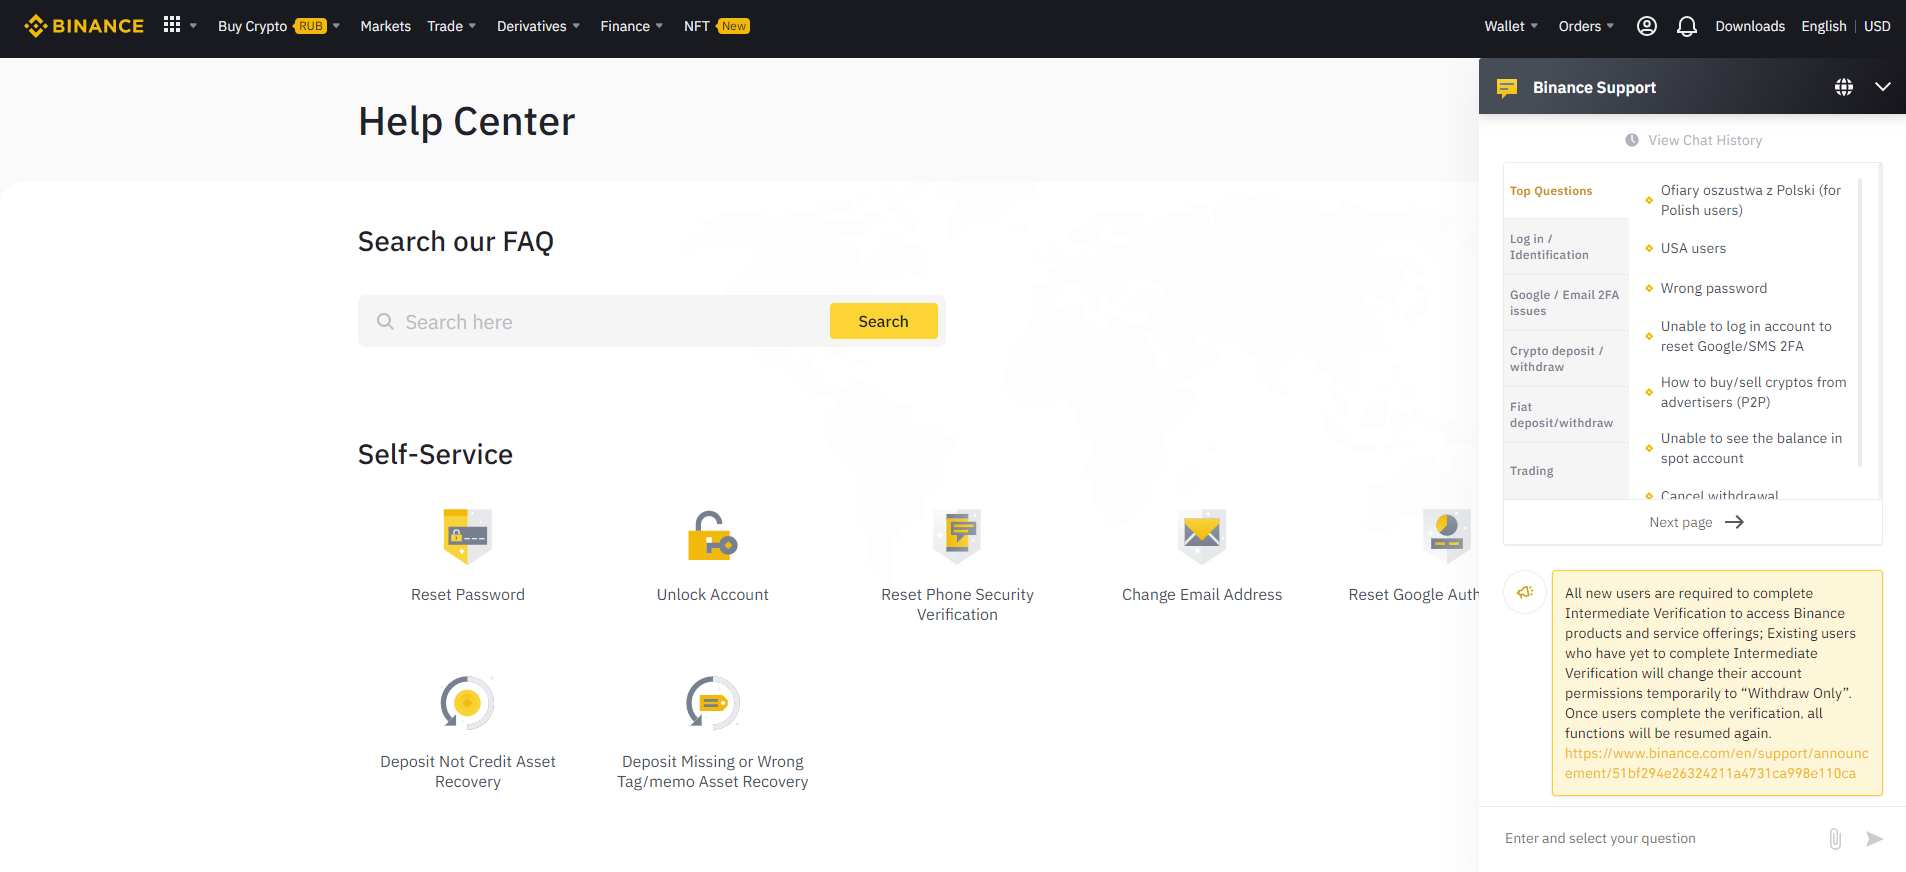Open the Markets page
Image resolution: width=1906 pixels, height=872 pixels.
[x=385, y=26]
